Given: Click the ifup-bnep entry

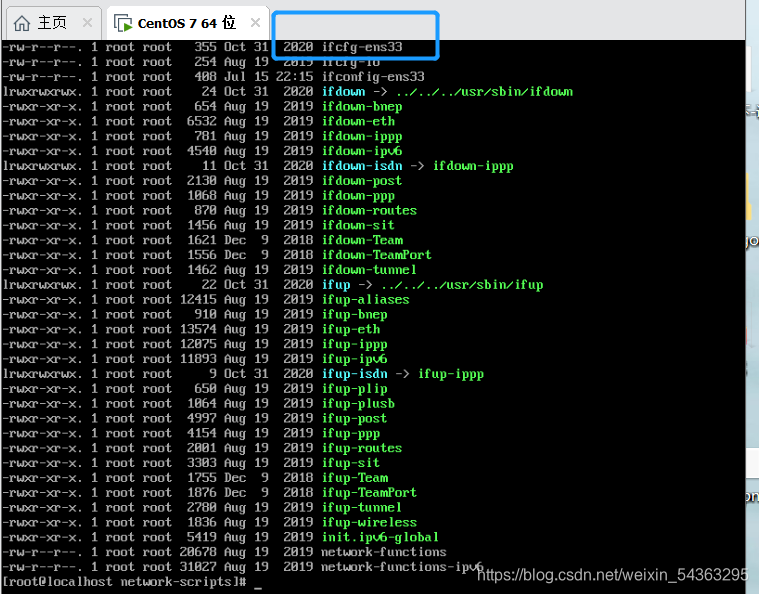Looking at the screenshot, I should (355, 315).
